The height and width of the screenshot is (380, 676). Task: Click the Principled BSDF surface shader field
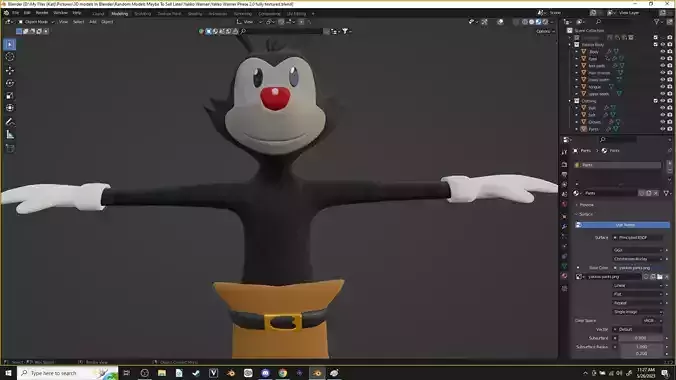[638, 238]
